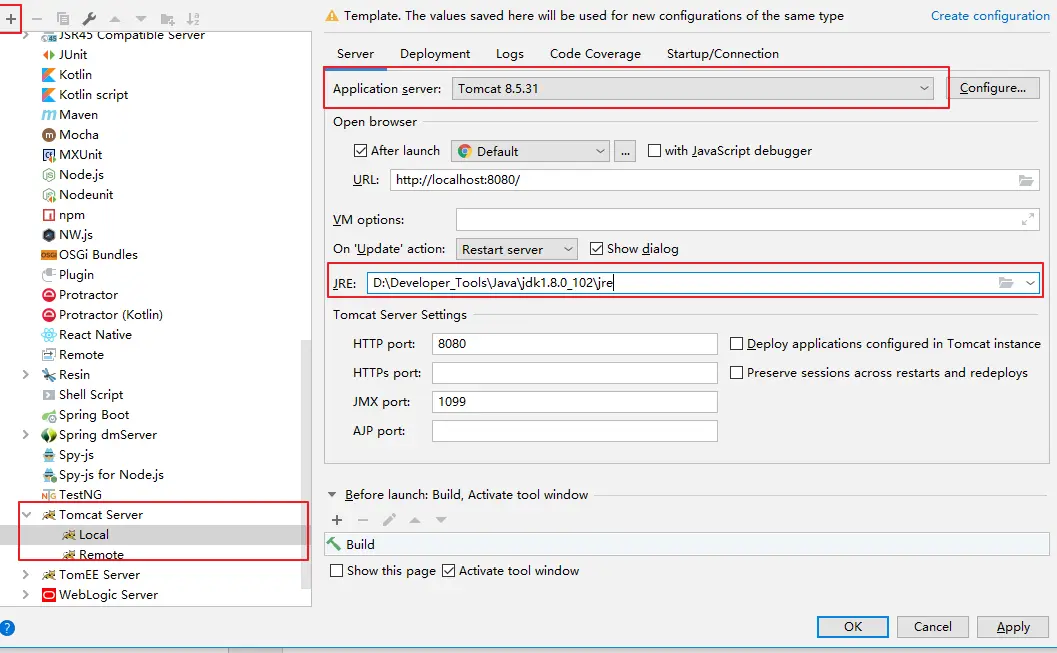Viewport: 1057px width, 653px height.
Task: Expand the WebLogic Server node
Action: pos(26,595)
